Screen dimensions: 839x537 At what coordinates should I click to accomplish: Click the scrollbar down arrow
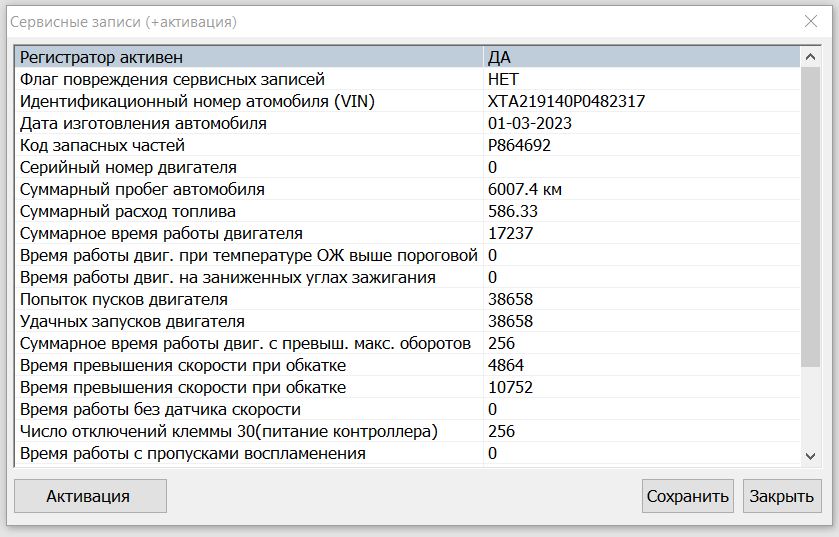[810, 455]
